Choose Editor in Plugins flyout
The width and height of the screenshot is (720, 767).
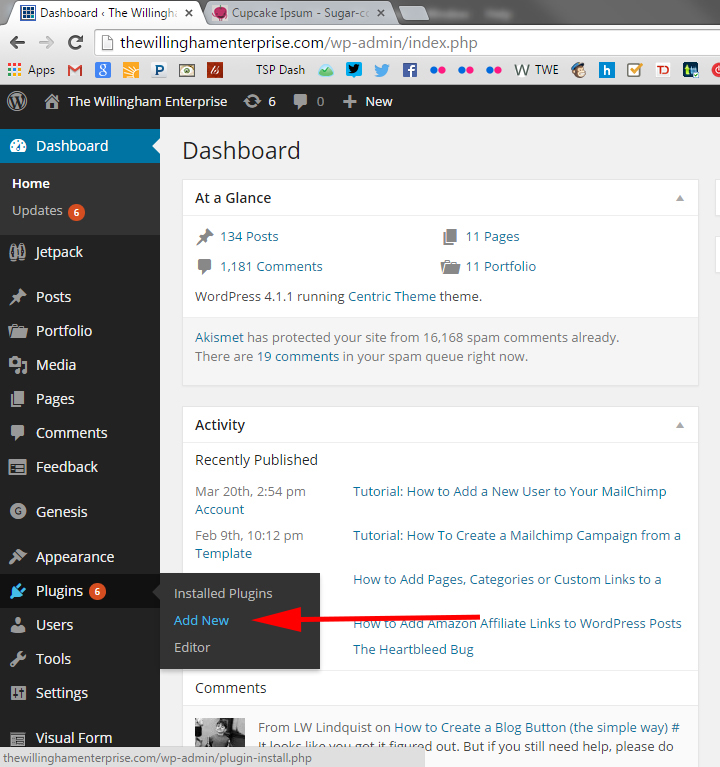pyautogui.click(x=192, y=647)
